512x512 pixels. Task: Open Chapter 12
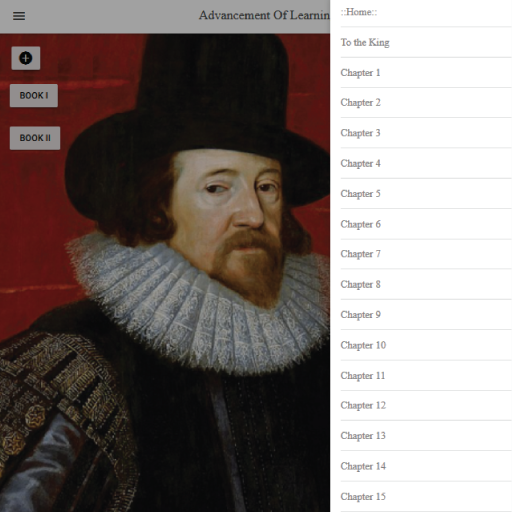coord(426,405)
